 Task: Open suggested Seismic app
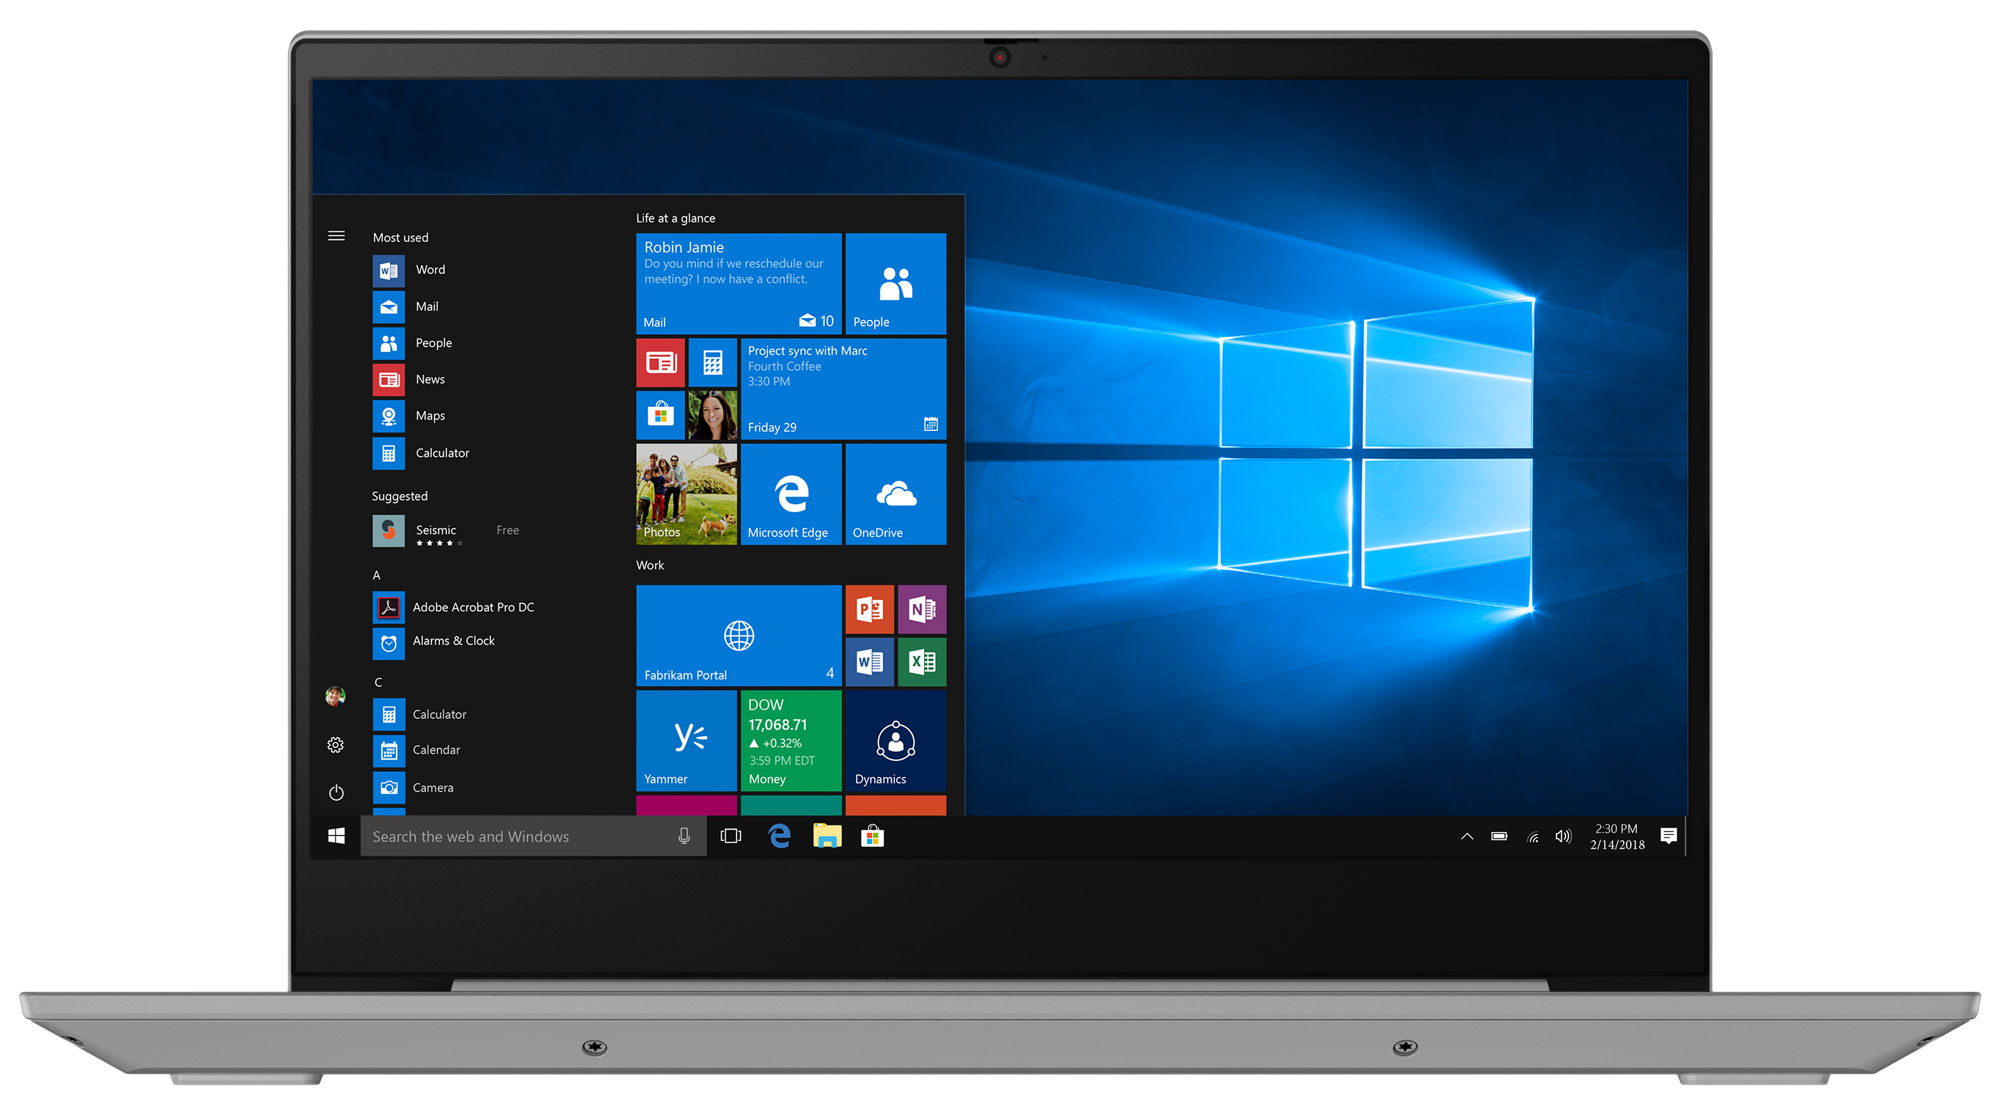point(446,531)
